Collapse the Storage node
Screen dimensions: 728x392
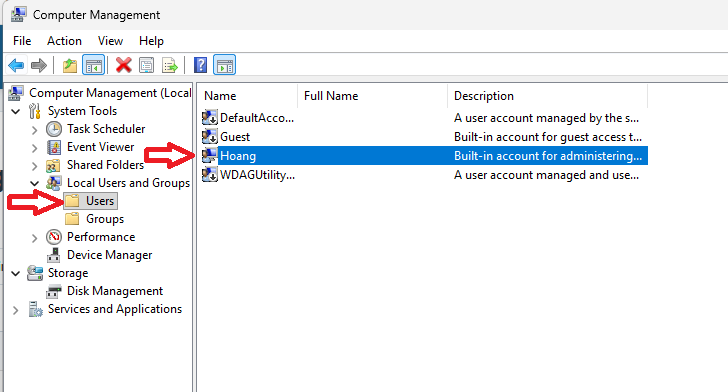[x=16, y=274]
